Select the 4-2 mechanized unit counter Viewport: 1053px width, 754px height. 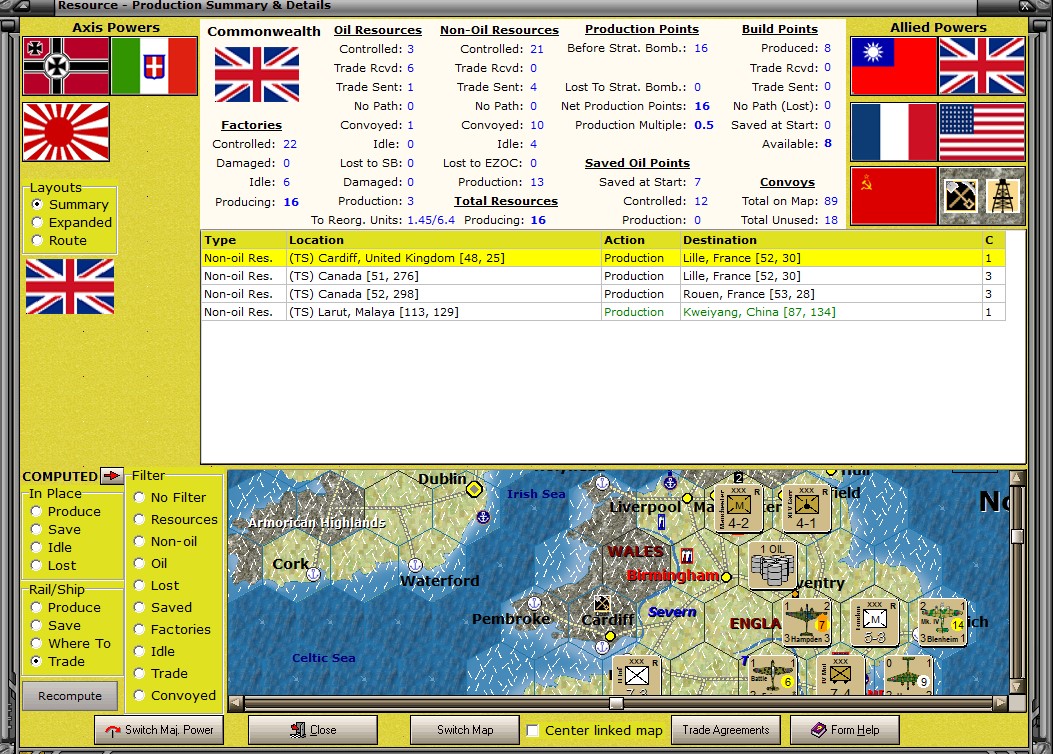click(x=738, y=508)
